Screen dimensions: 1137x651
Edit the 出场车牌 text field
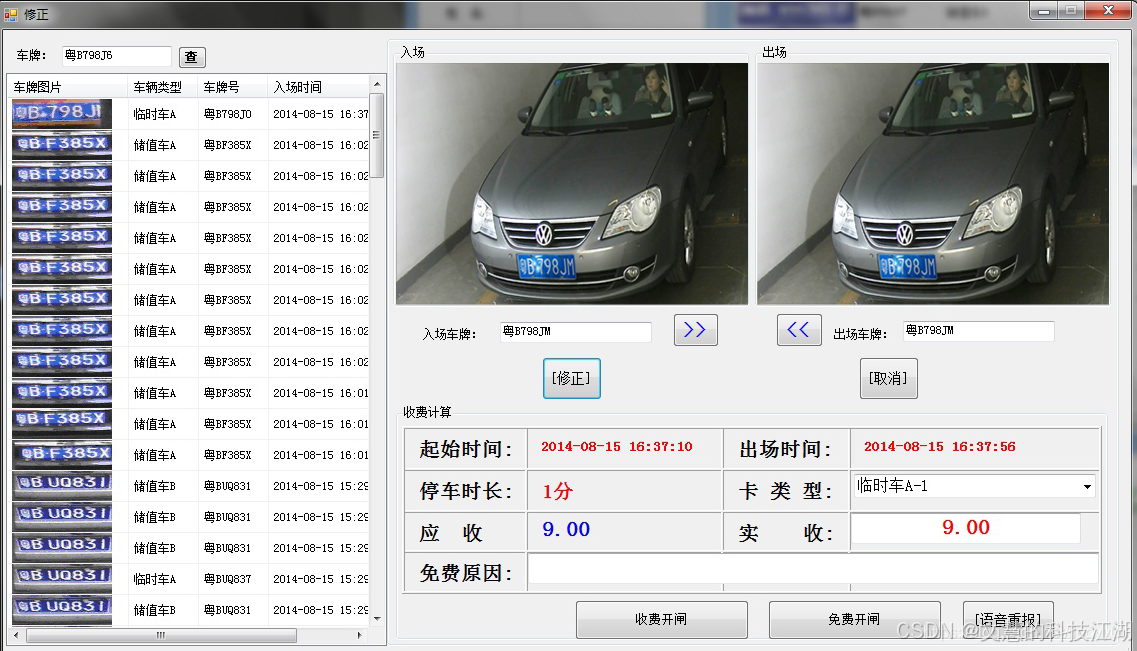pyautogui.click(x=978, y=331)
